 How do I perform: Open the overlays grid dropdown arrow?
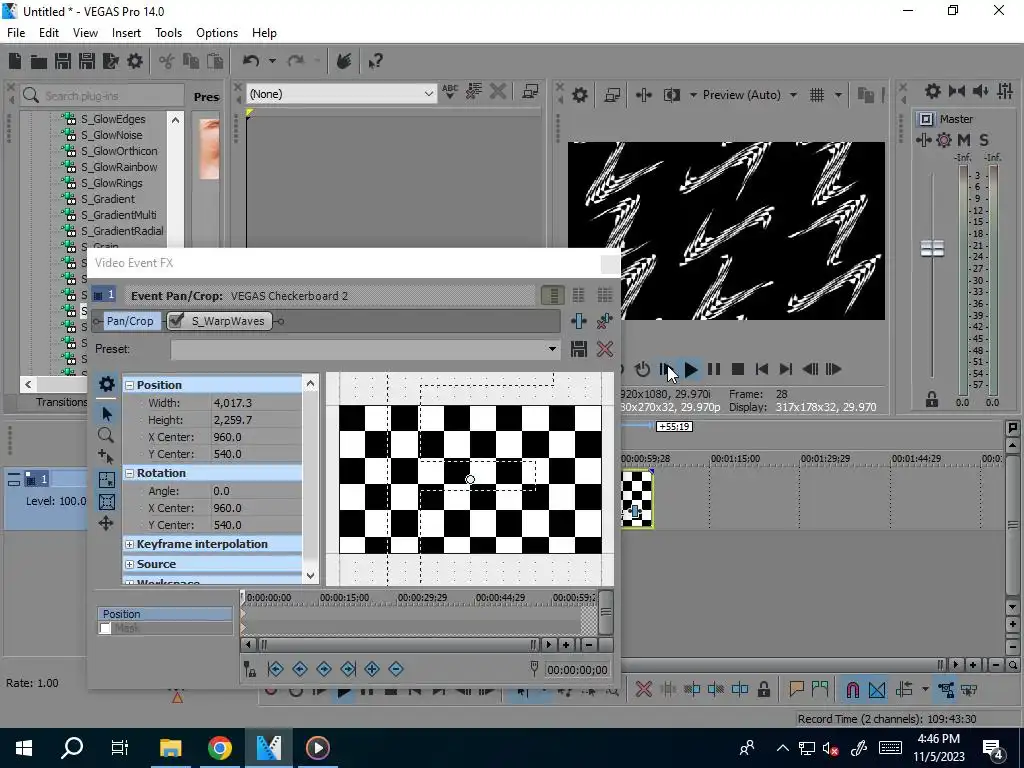pos(838,95)
